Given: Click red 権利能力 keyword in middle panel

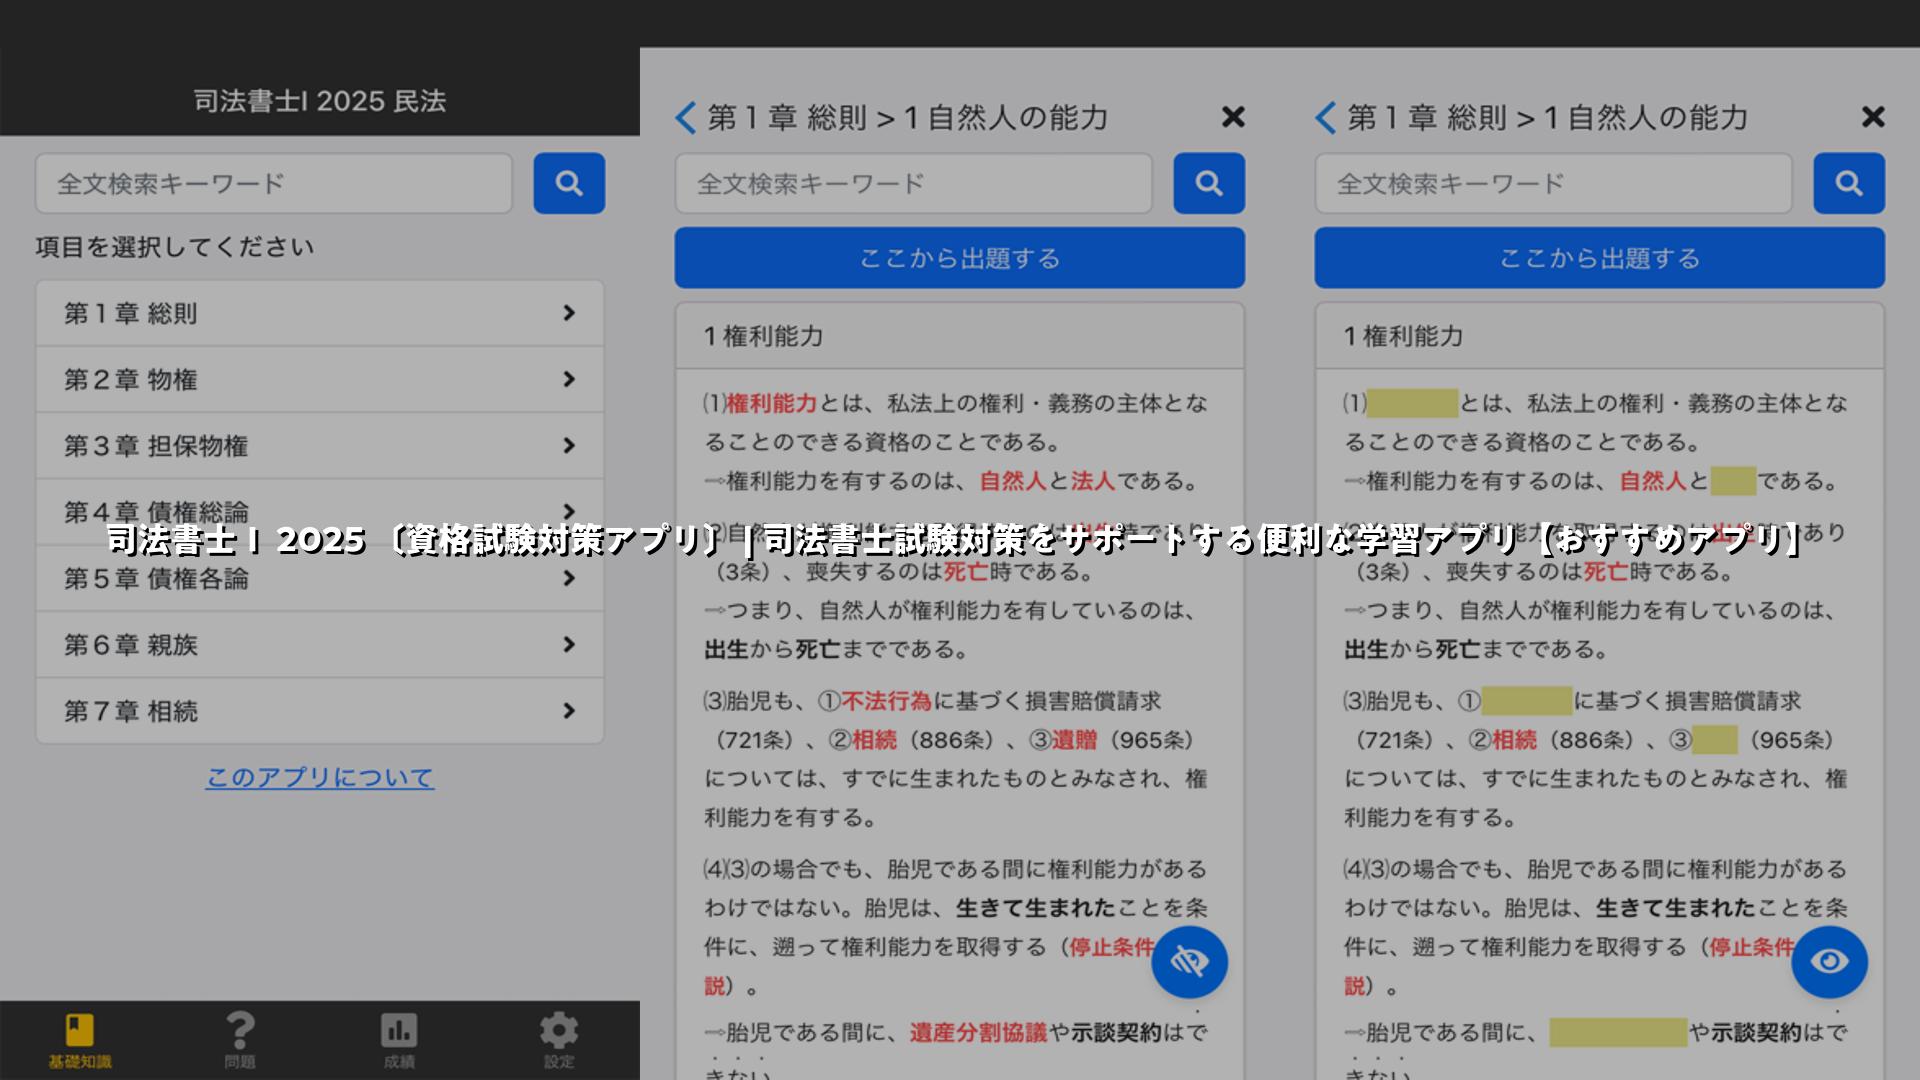Looking at the screenshot, I should [772, 403].
